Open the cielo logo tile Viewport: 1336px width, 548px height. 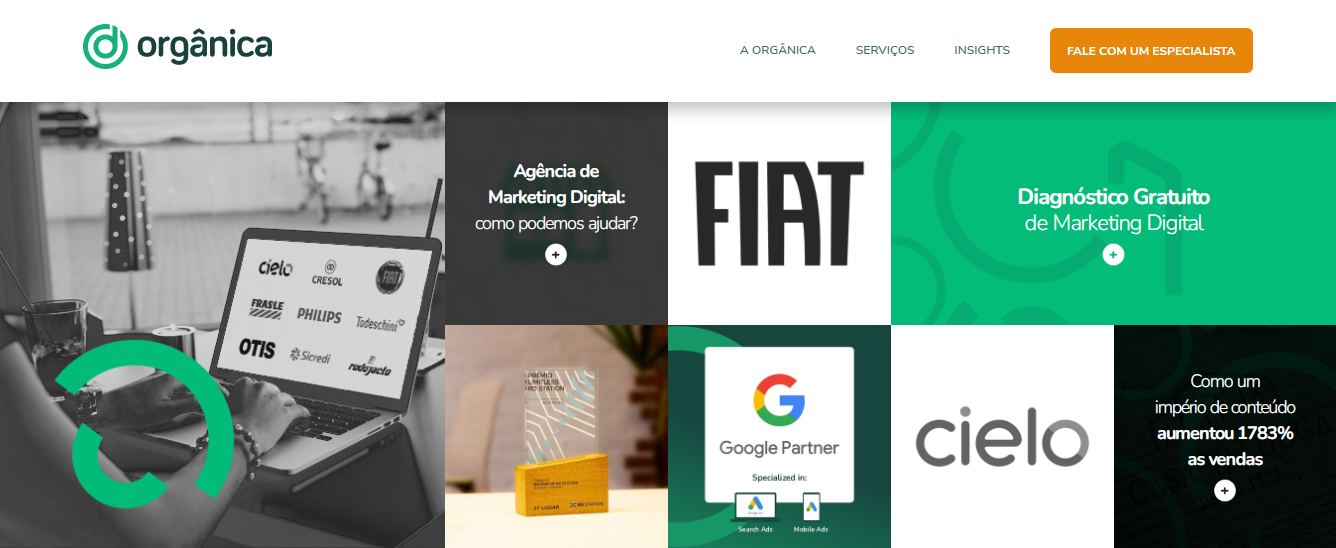1002,436
